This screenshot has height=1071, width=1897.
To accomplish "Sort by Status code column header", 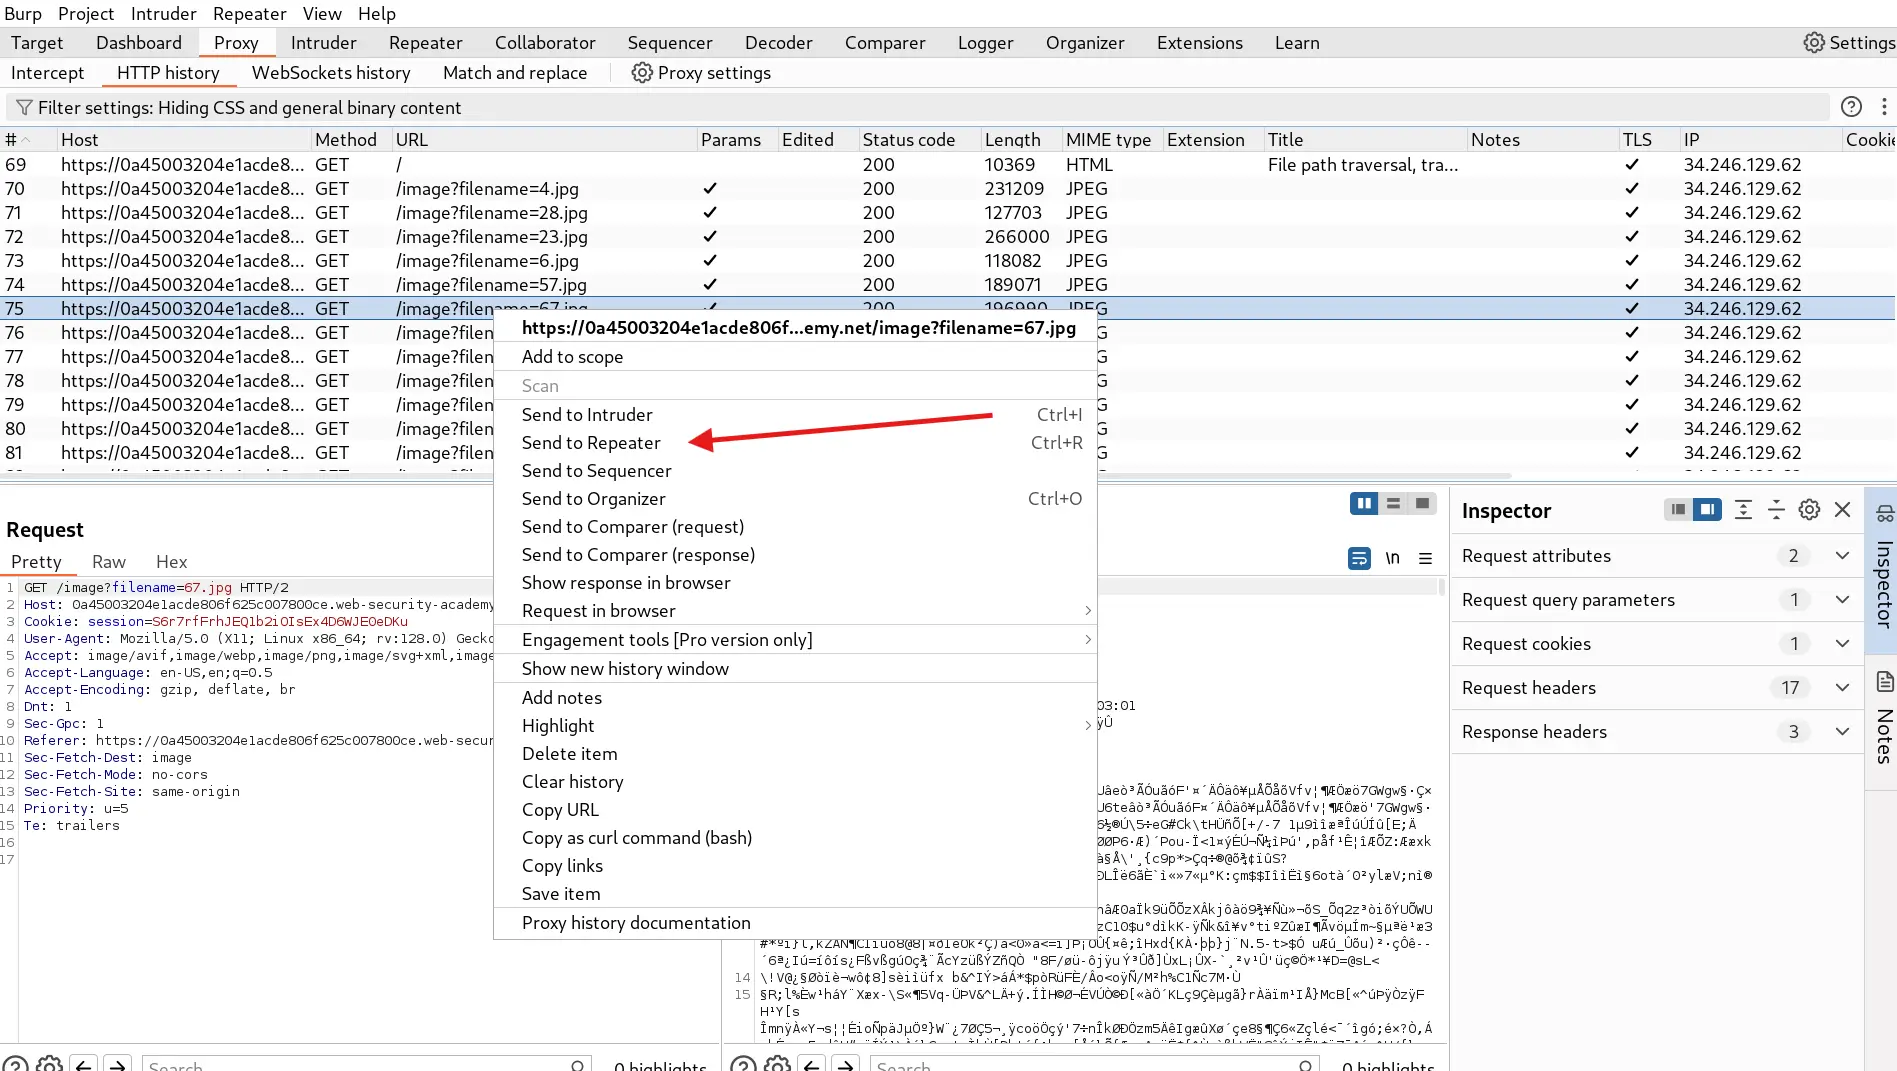I will pos(919,140).
